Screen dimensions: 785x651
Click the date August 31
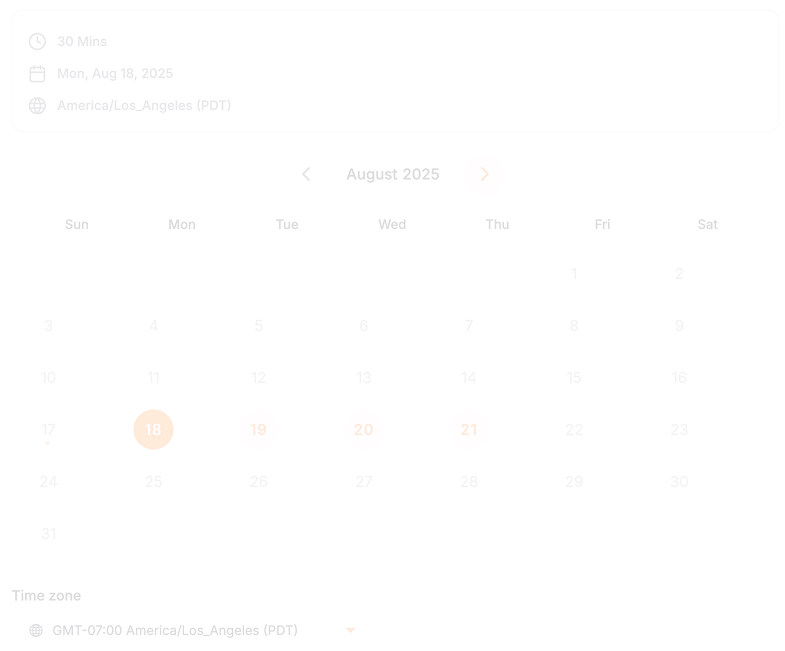[x=48, y=534]
